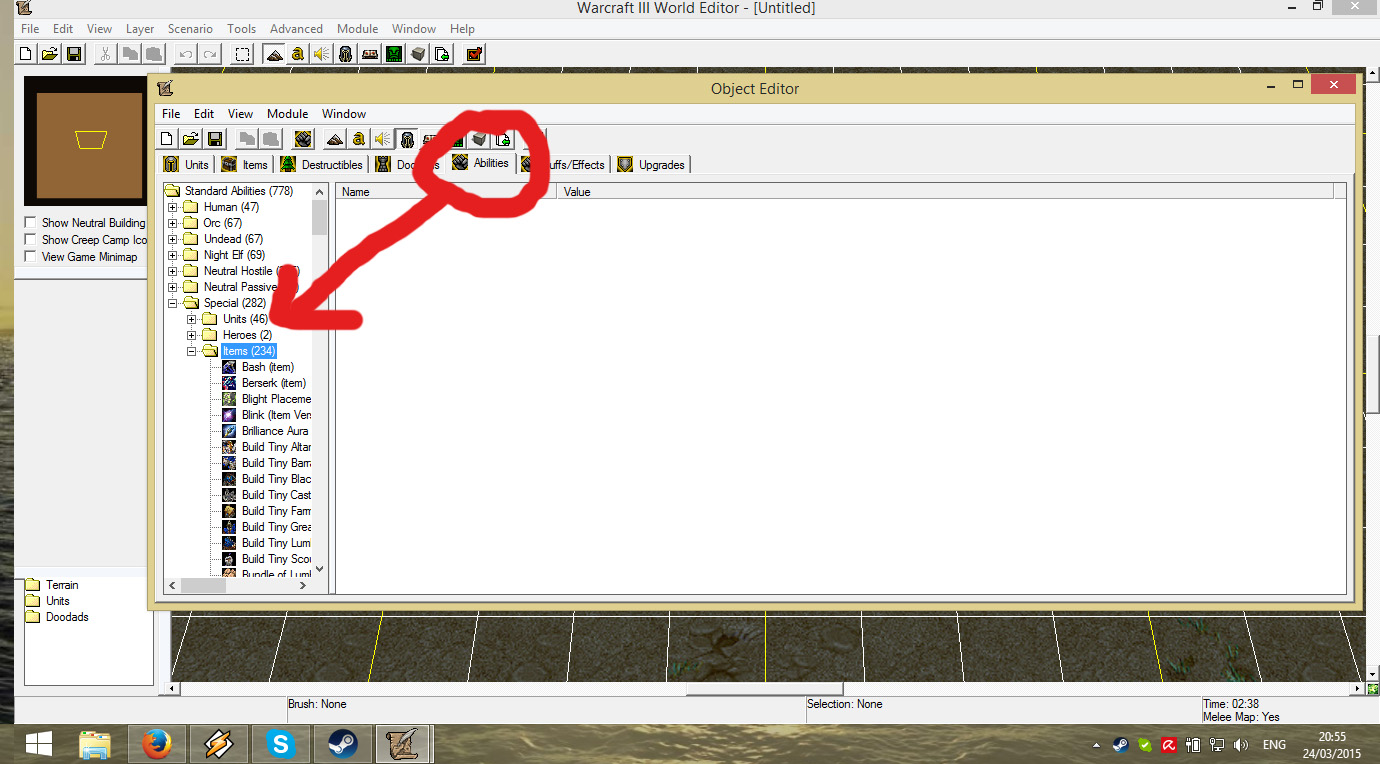This screenshot has height=764, width=1380.
Task: Expand the Night Elf (69) folder
Action: click(173, 255)
